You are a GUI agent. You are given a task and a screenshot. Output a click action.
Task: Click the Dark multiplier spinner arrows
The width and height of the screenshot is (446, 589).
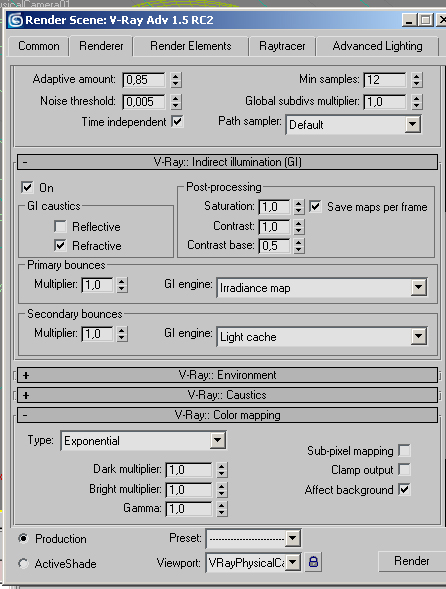(x=222, y=470)
